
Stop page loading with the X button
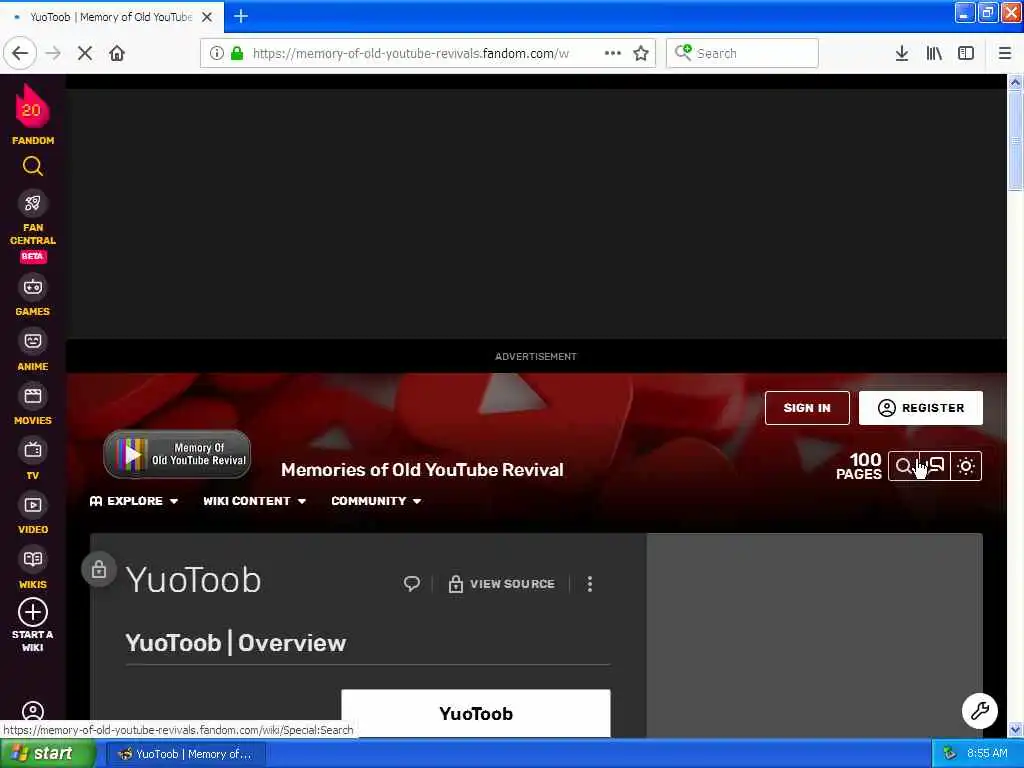85,53
